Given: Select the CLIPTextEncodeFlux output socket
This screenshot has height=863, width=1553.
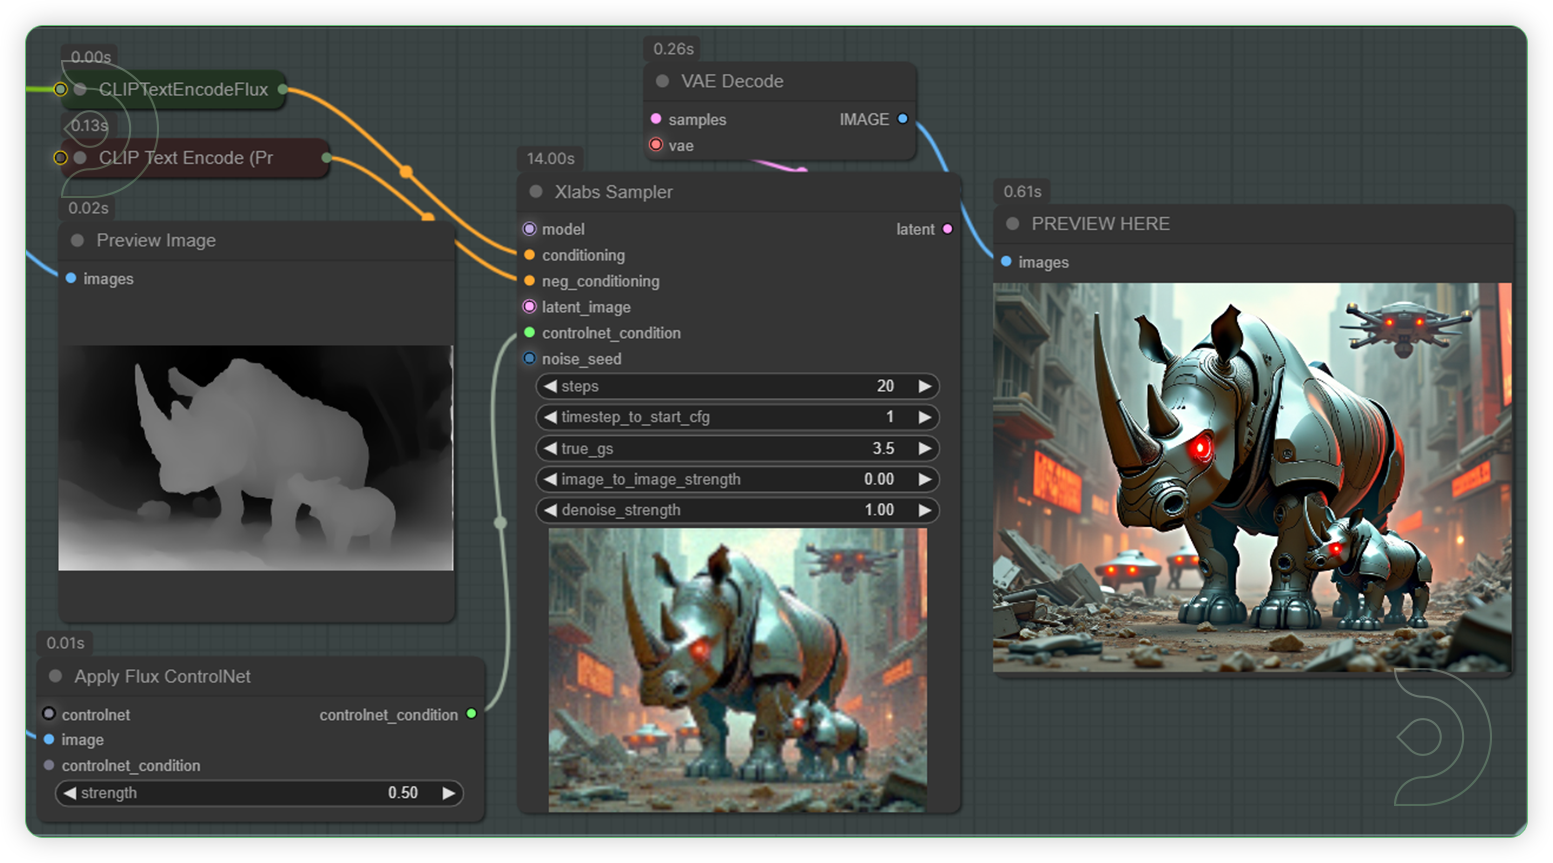Looking at the screenshot, I should pyautogui.click(x=283, y=90).
